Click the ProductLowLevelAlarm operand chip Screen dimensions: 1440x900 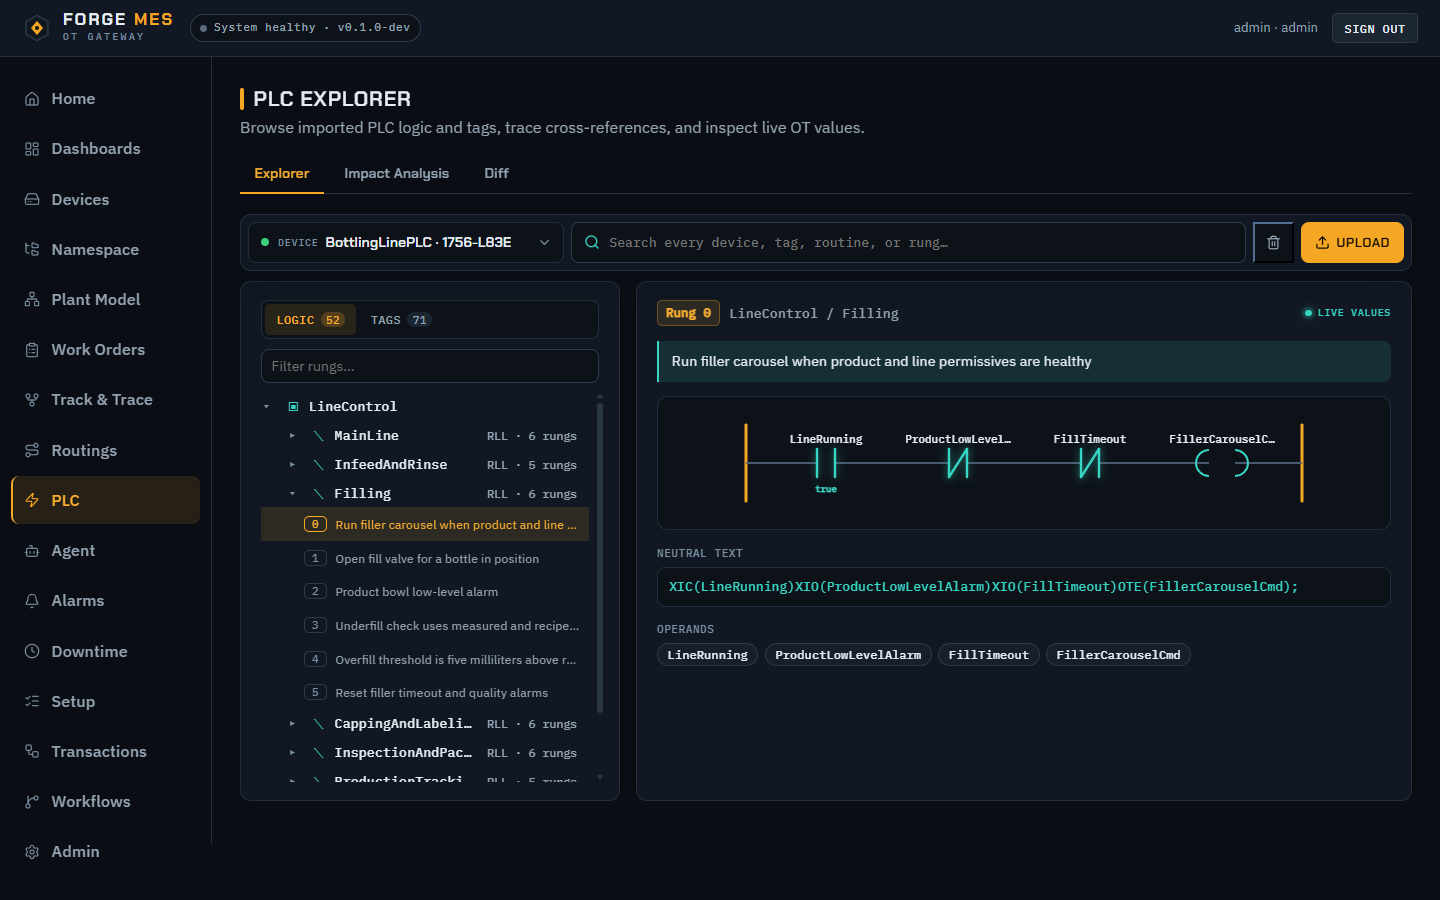click(848, 655)
